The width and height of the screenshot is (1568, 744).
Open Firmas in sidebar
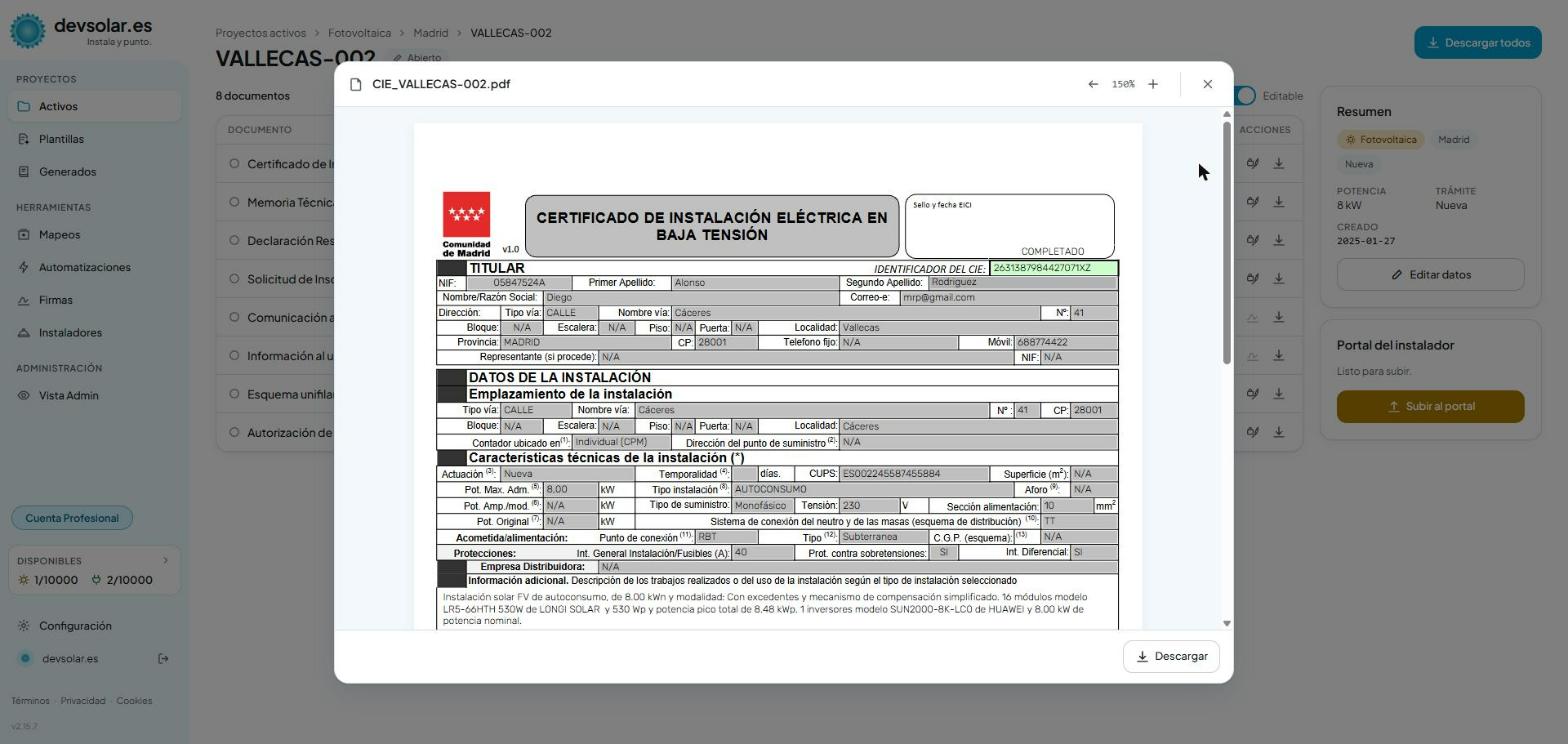tap(94, 300)
